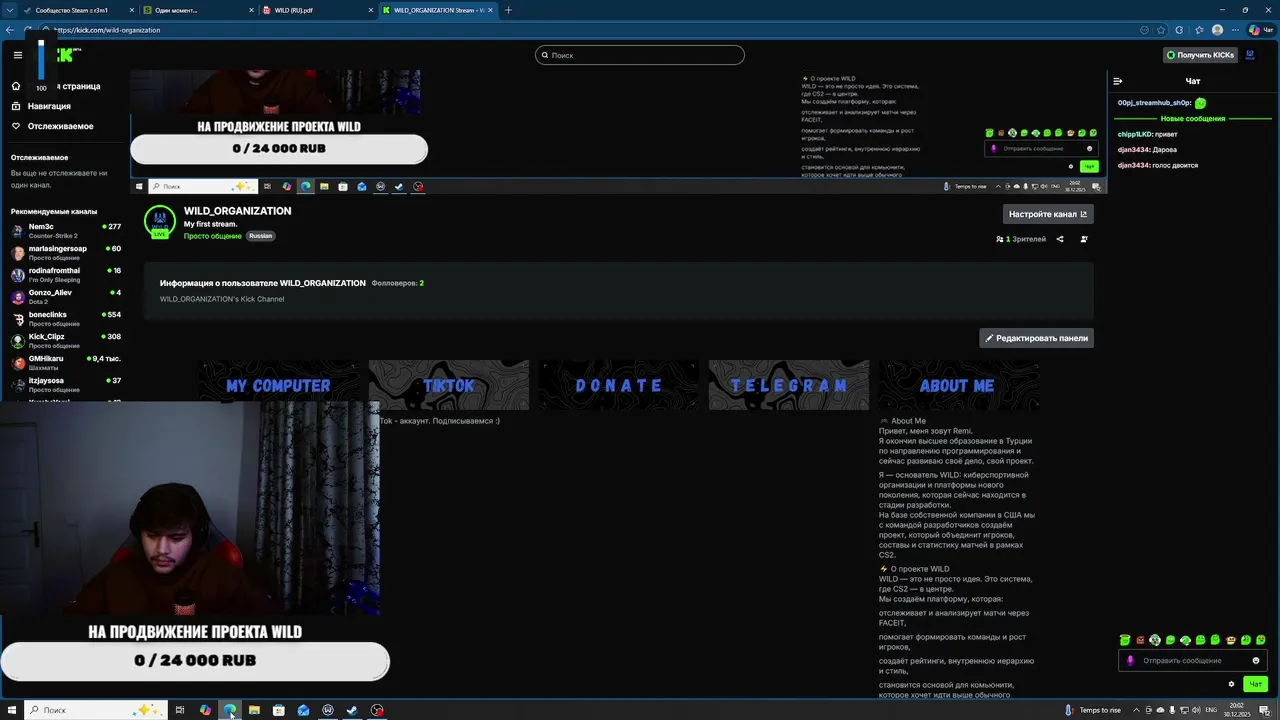1280x720 pixels.
Task: Click the ABOUT ME panel banner
Action: [958, 385]
